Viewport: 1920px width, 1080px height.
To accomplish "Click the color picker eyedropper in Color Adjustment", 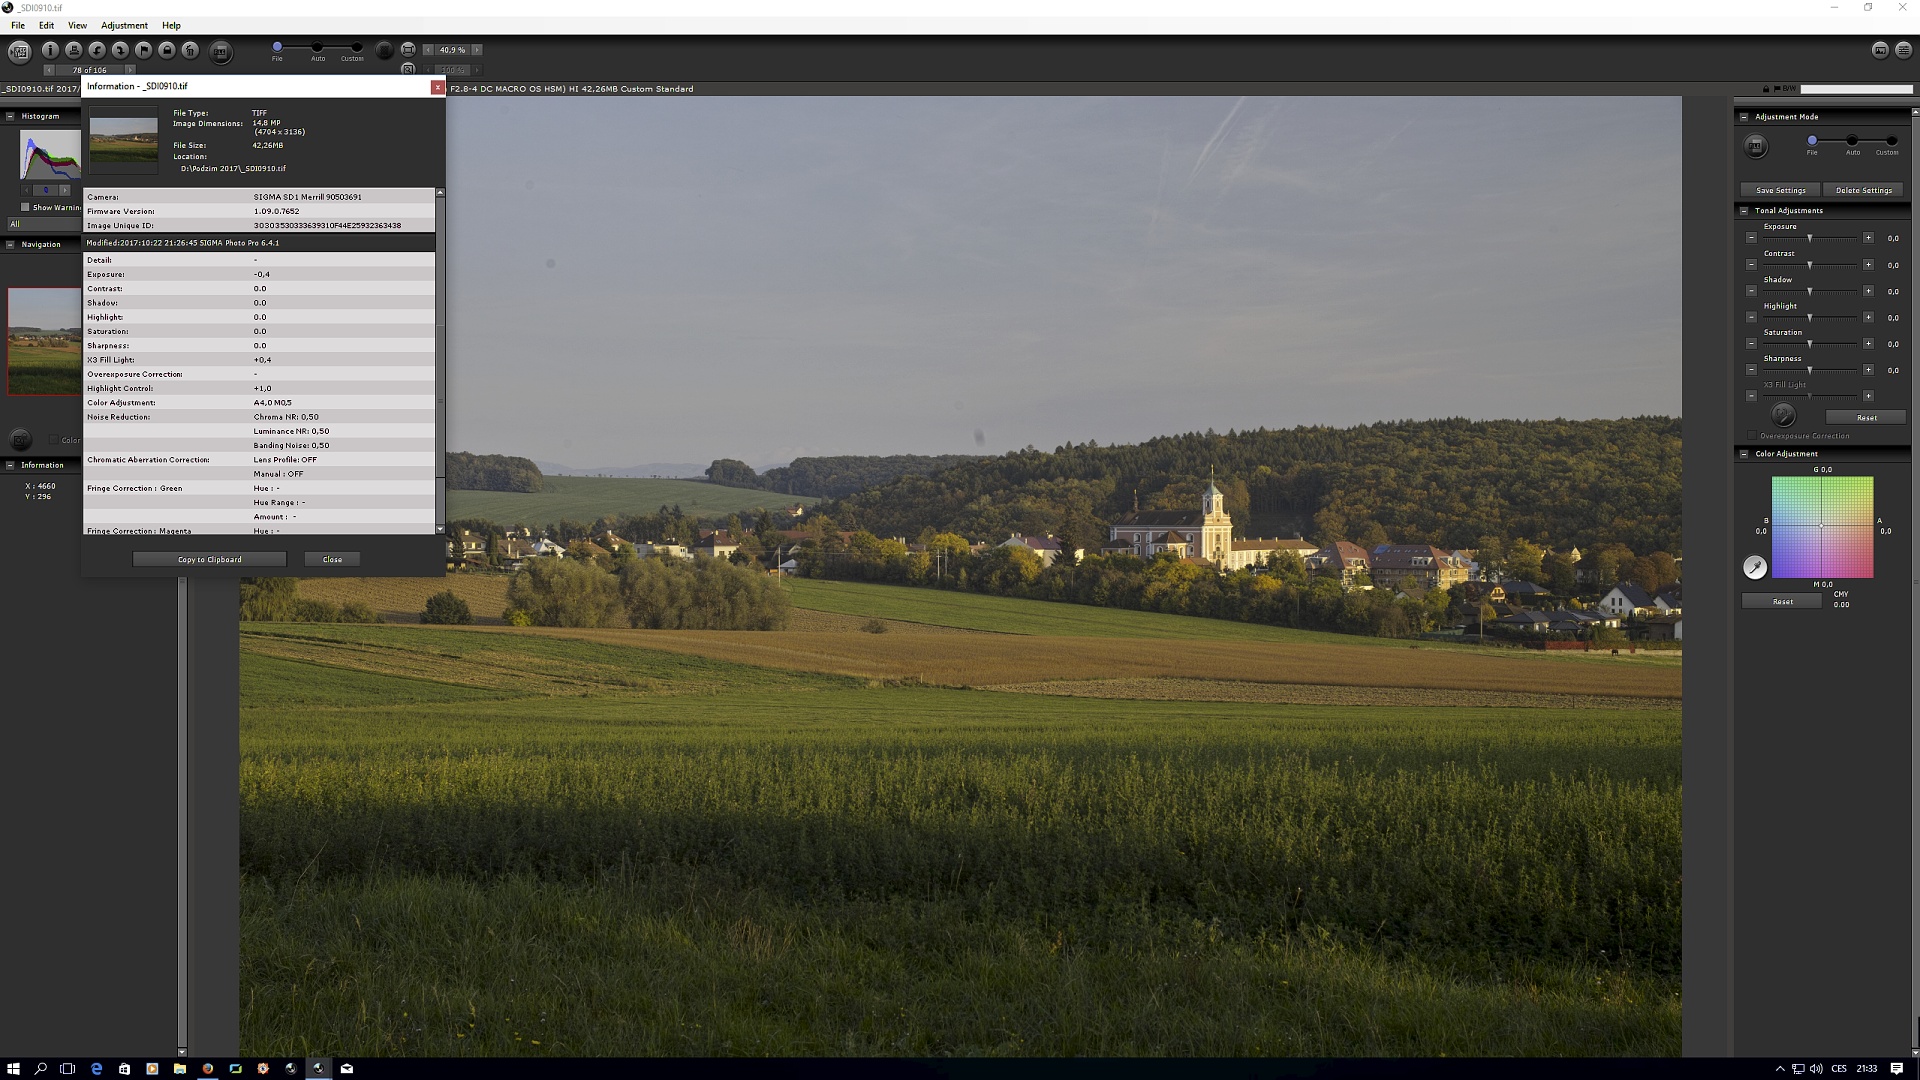I will click(1755, 568).
